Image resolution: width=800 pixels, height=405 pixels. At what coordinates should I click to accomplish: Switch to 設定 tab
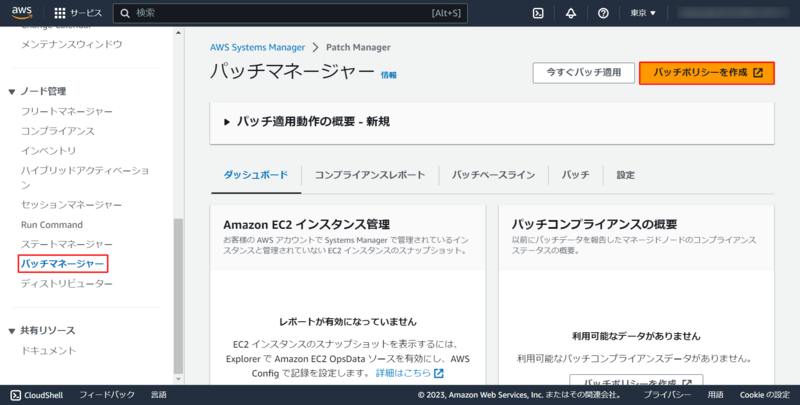tap(626, 175)
